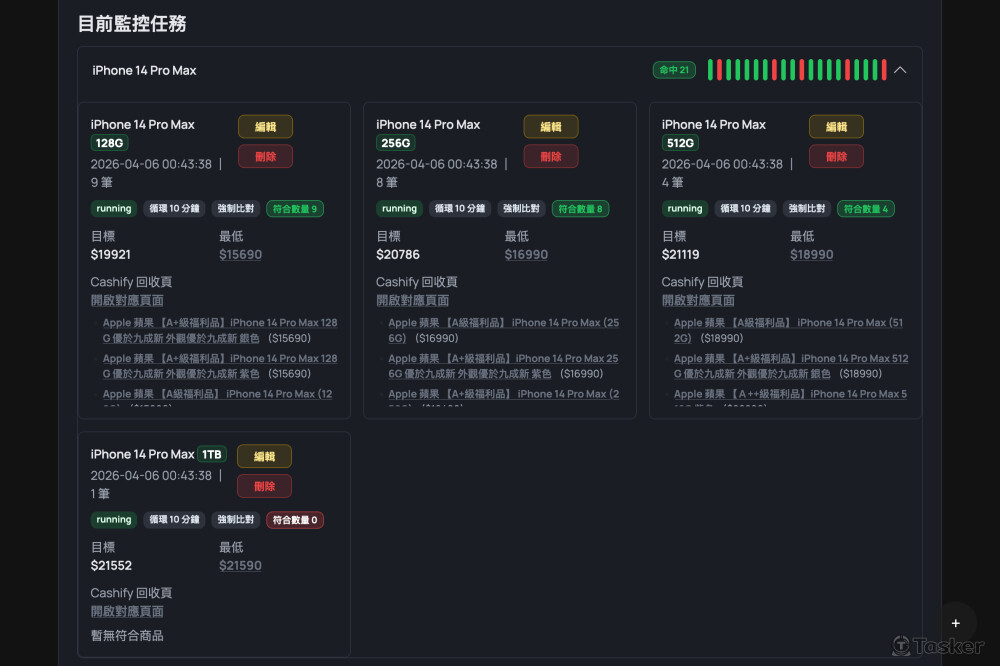This screenshot has height=666, width=1000.
Task: Edit the 256G monitoring task
Action: [551, 127]
